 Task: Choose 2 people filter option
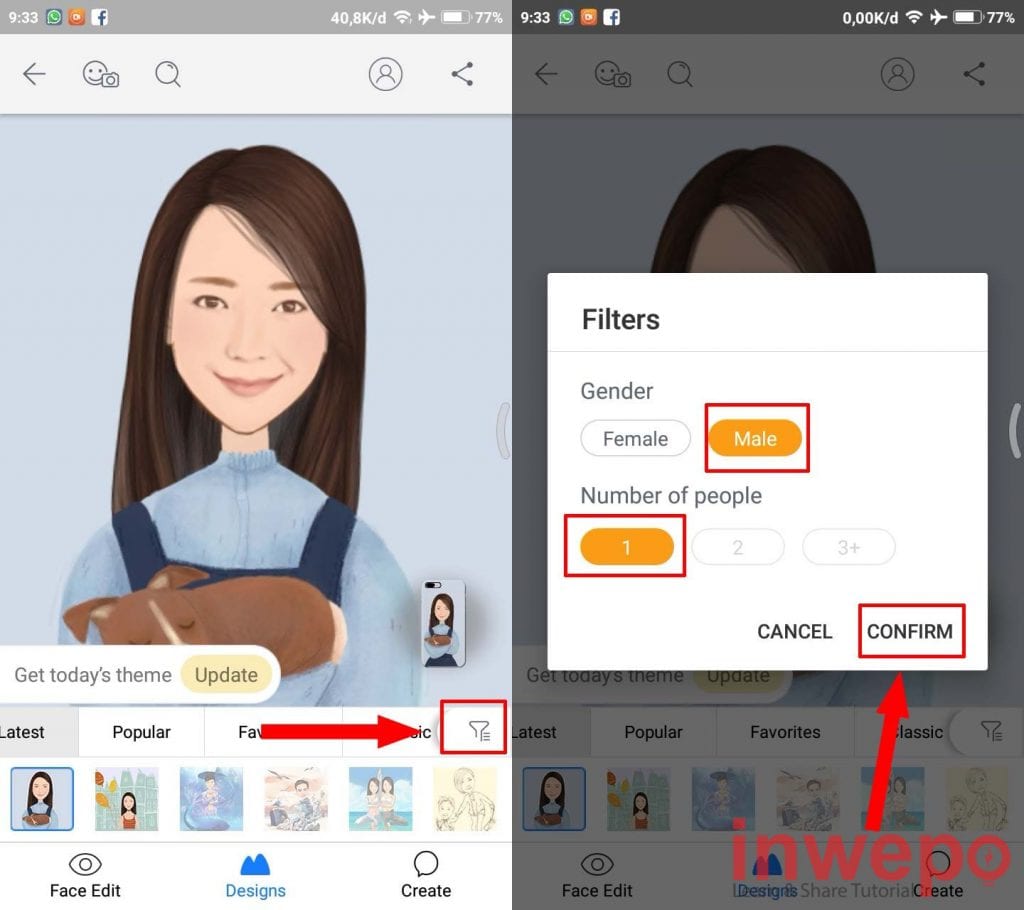point(738,547)
